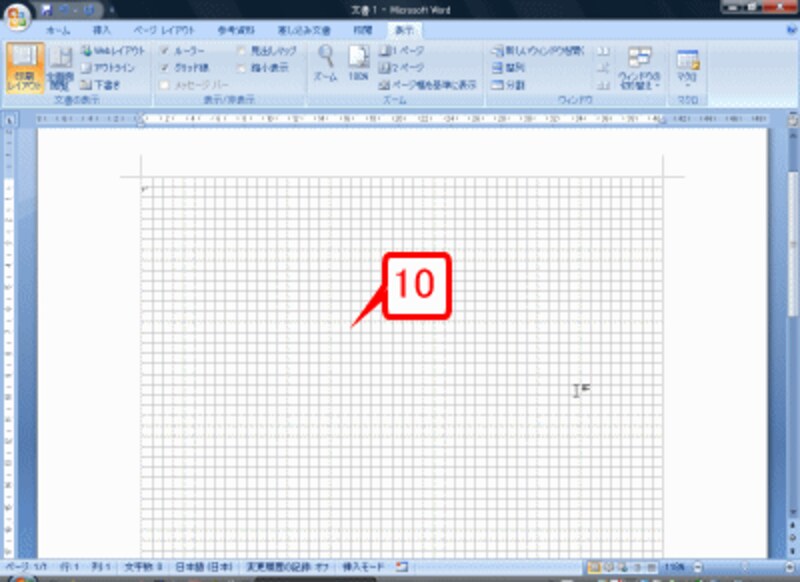Switch to 差し込み文書 (Mailings) tab

(x=304, y=31)
